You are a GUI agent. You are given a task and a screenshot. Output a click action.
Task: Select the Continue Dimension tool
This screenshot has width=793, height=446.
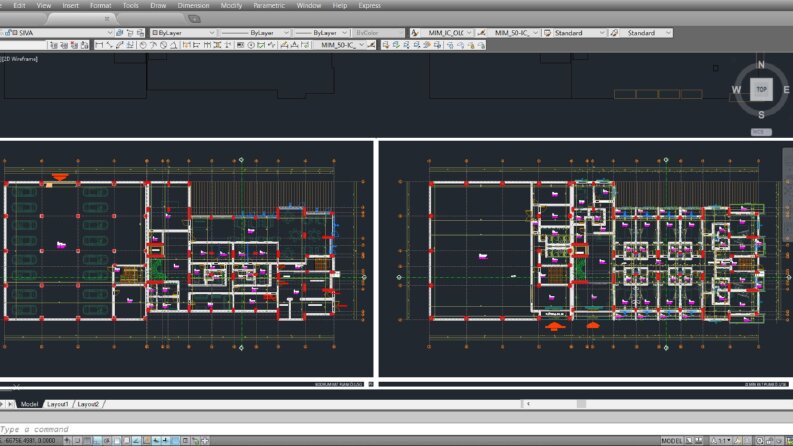[x=207, y=45]
